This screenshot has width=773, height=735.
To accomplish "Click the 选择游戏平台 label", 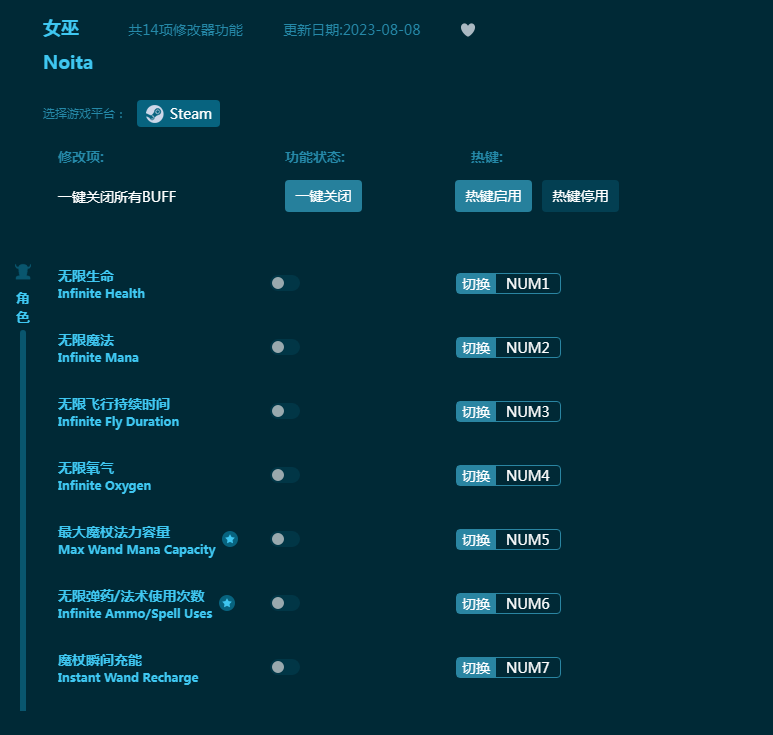I will coord(83,114).
